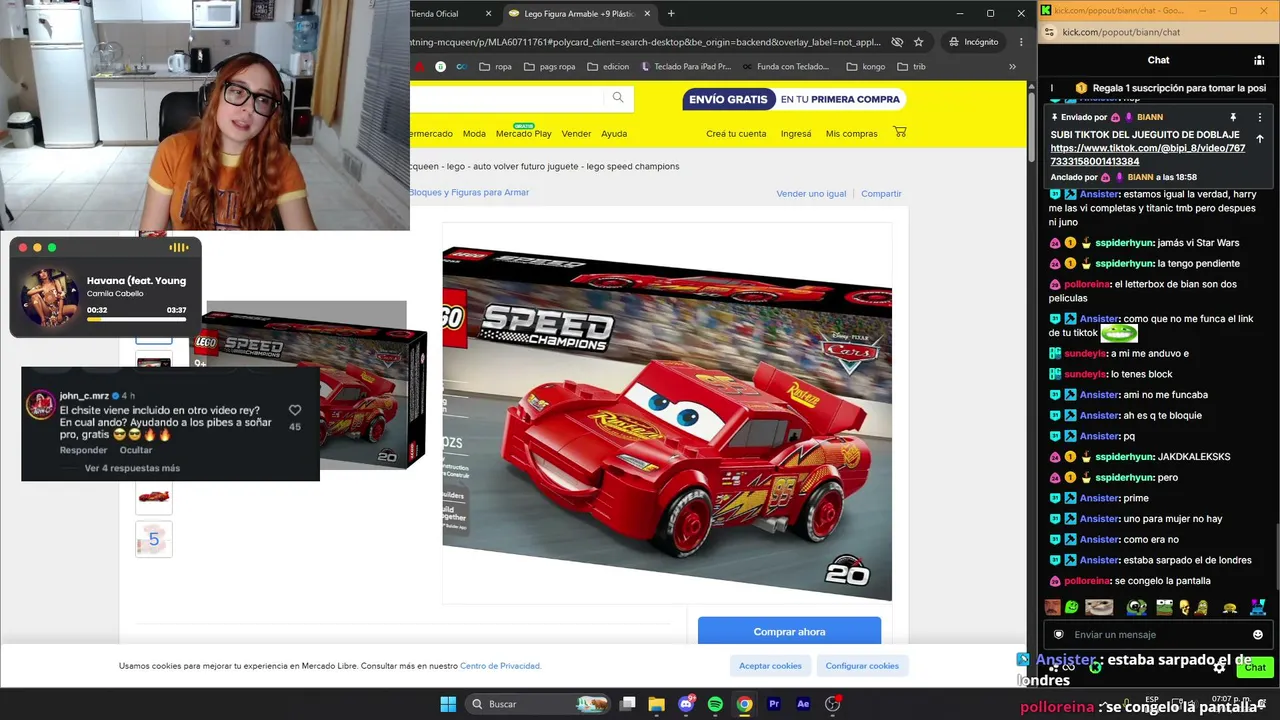Screen dimensions: 1280x720
Task: Click the Incógnito profile button
Action: pyautogui.click(x=973, y=42)
